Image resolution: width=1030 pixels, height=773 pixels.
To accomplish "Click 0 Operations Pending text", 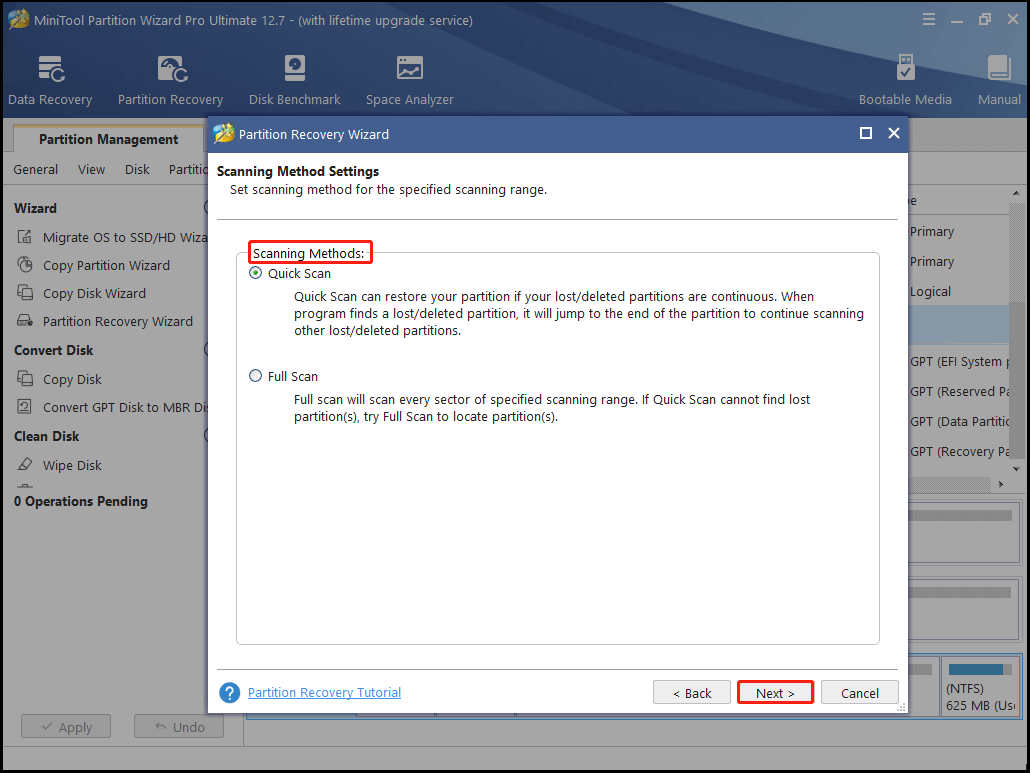I will coord(81,501).
